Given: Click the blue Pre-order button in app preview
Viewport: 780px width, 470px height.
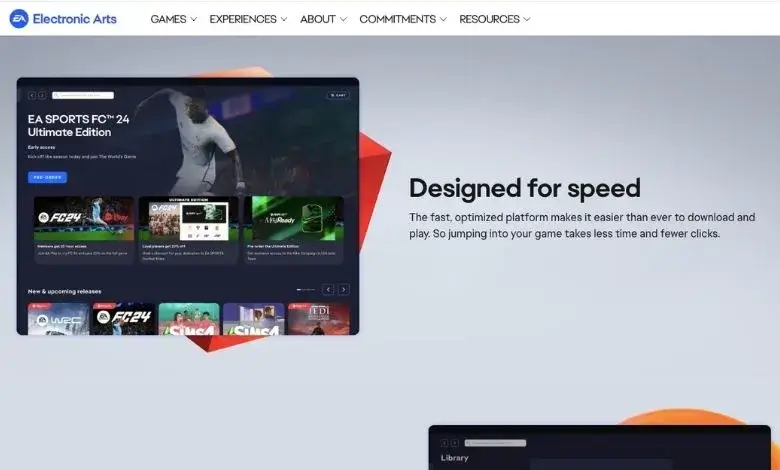Looking at the screenshot, I should [x=47, y=177].
